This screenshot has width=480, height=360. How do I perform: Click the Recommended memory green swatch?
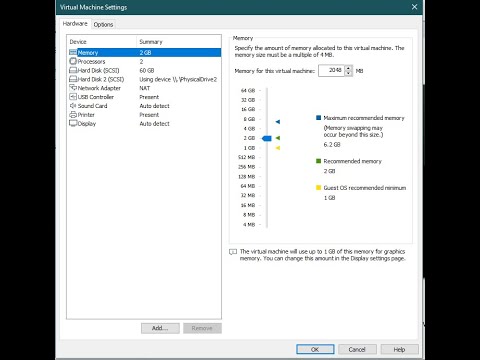tap(318, 161)
